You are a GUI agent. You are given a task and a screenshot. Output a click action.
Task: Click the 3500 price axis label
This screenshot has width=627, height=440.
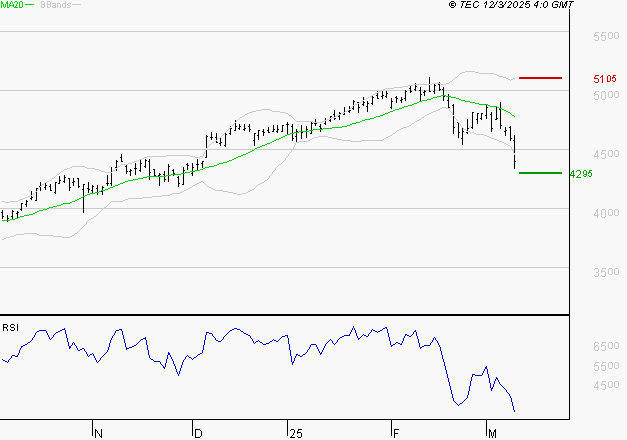[606, 272]
